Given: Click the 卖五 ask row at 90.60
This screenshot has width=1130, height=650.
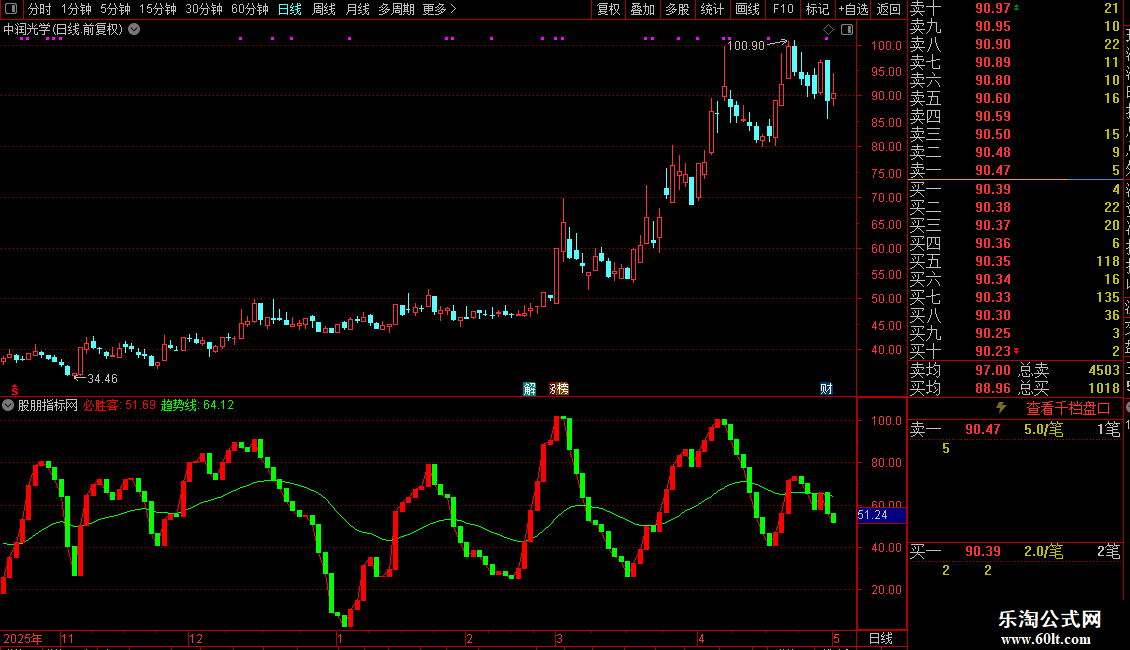Looking at the screenshot, I should (x=1015, y=98).
